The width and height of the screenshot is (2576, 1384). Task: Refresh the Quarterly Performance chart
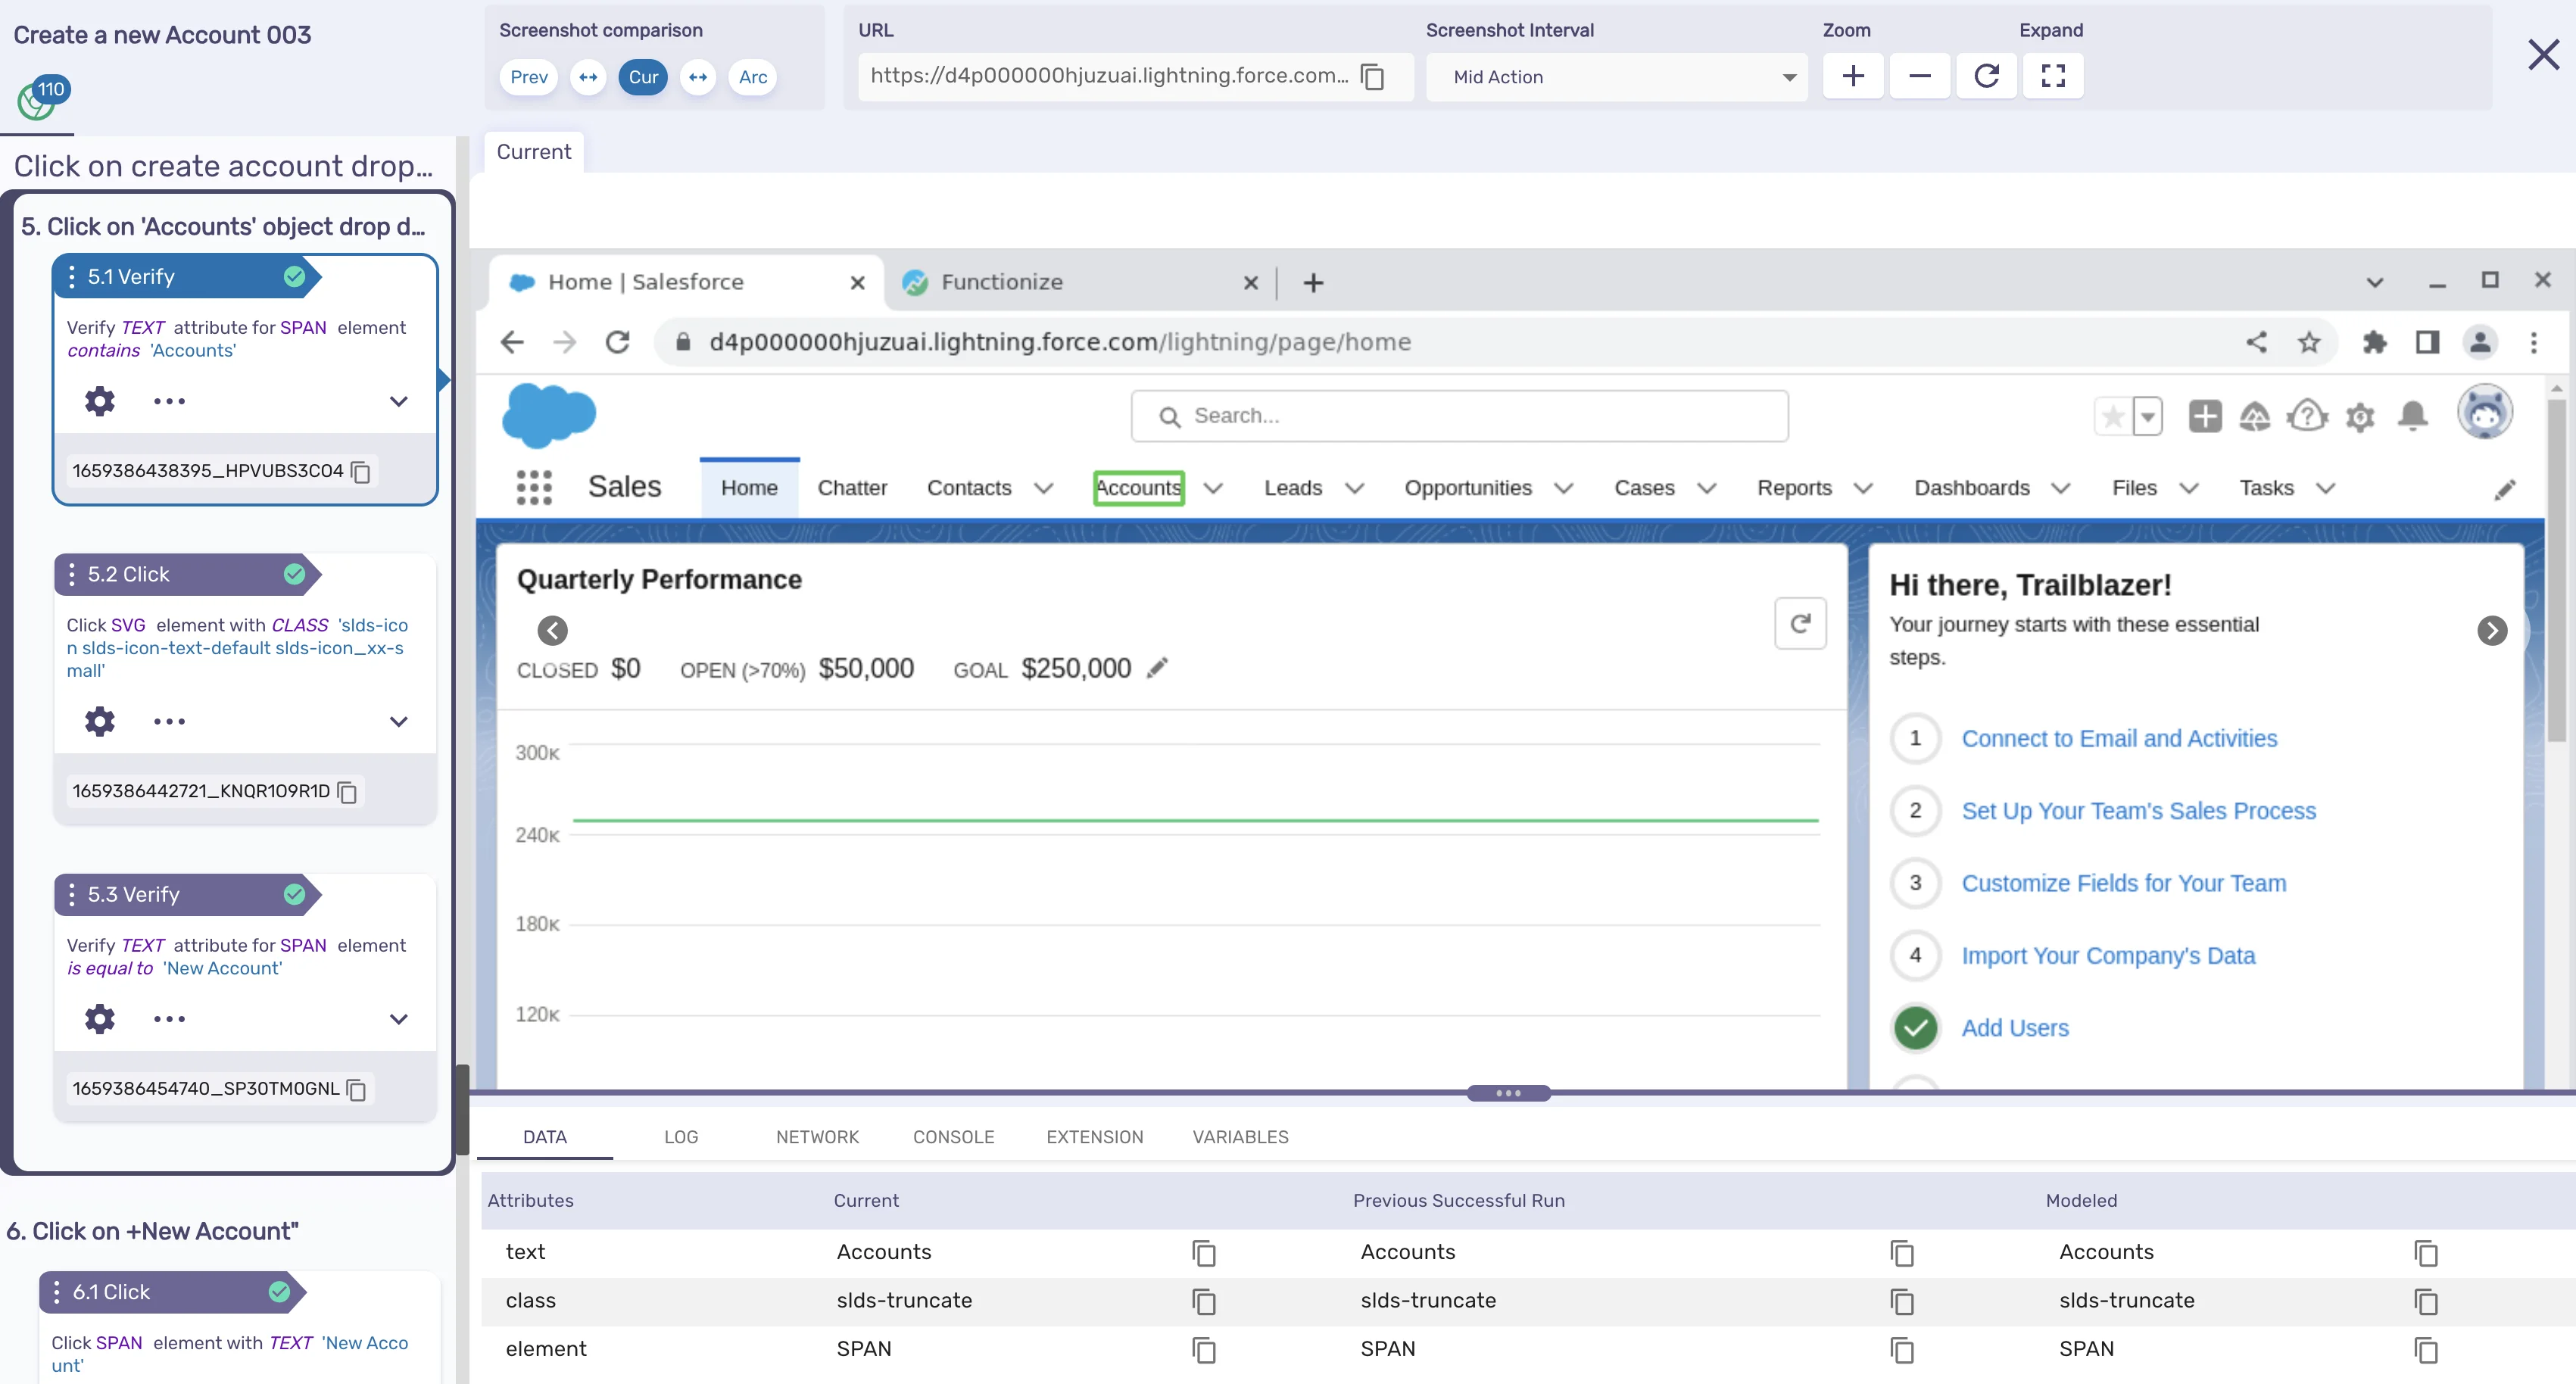coord(1801,622)
